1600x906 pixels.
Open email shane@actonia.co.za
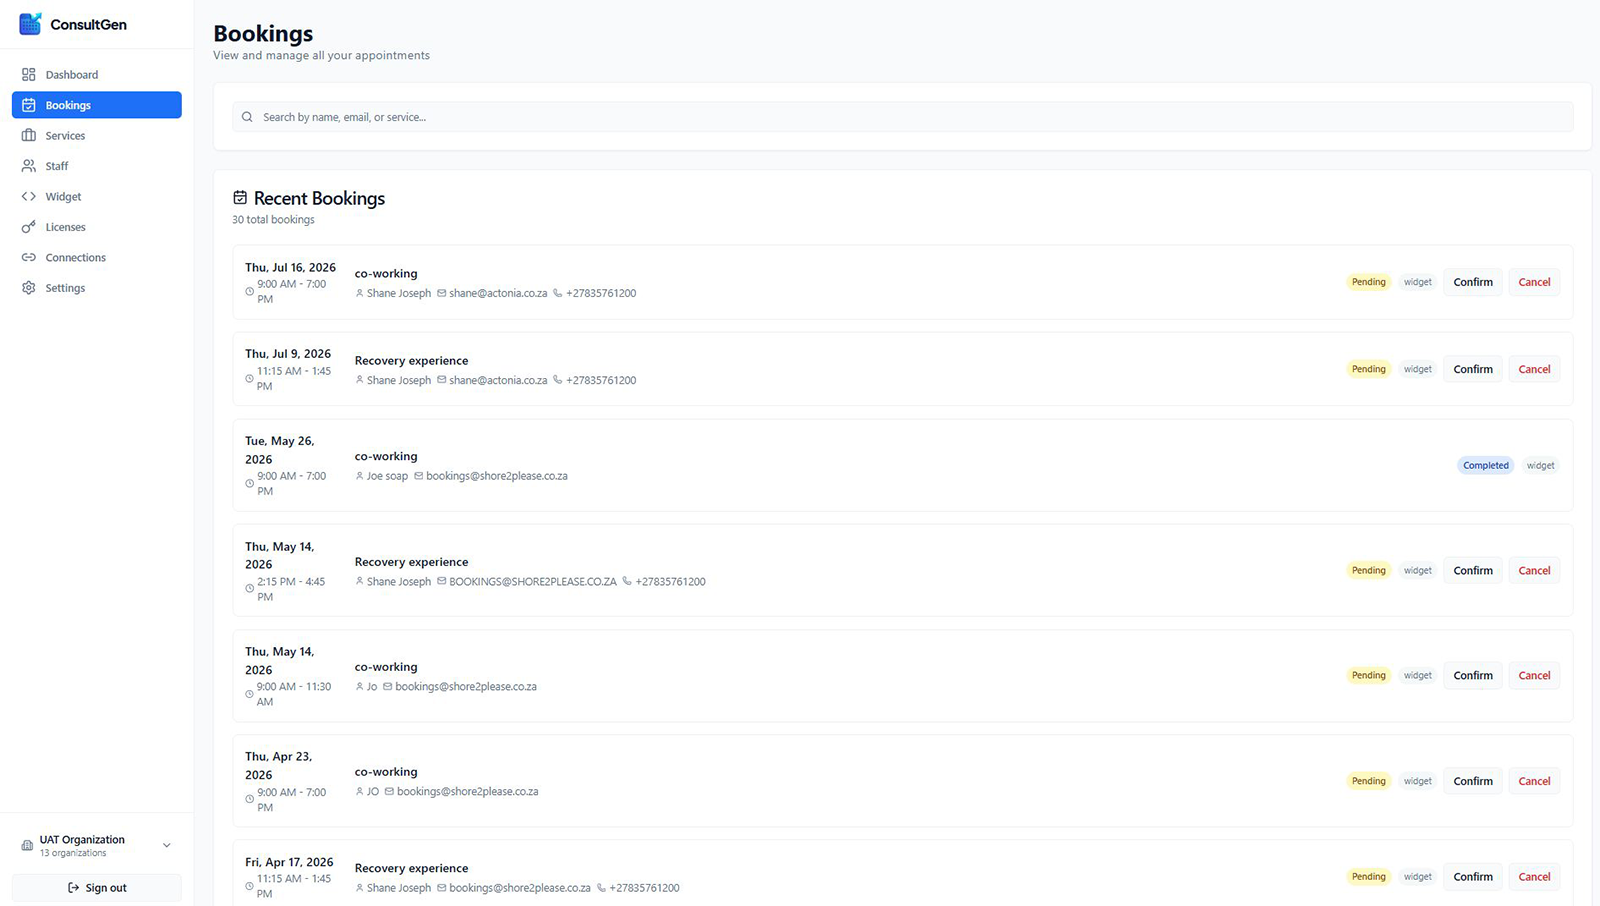[497, 293]
